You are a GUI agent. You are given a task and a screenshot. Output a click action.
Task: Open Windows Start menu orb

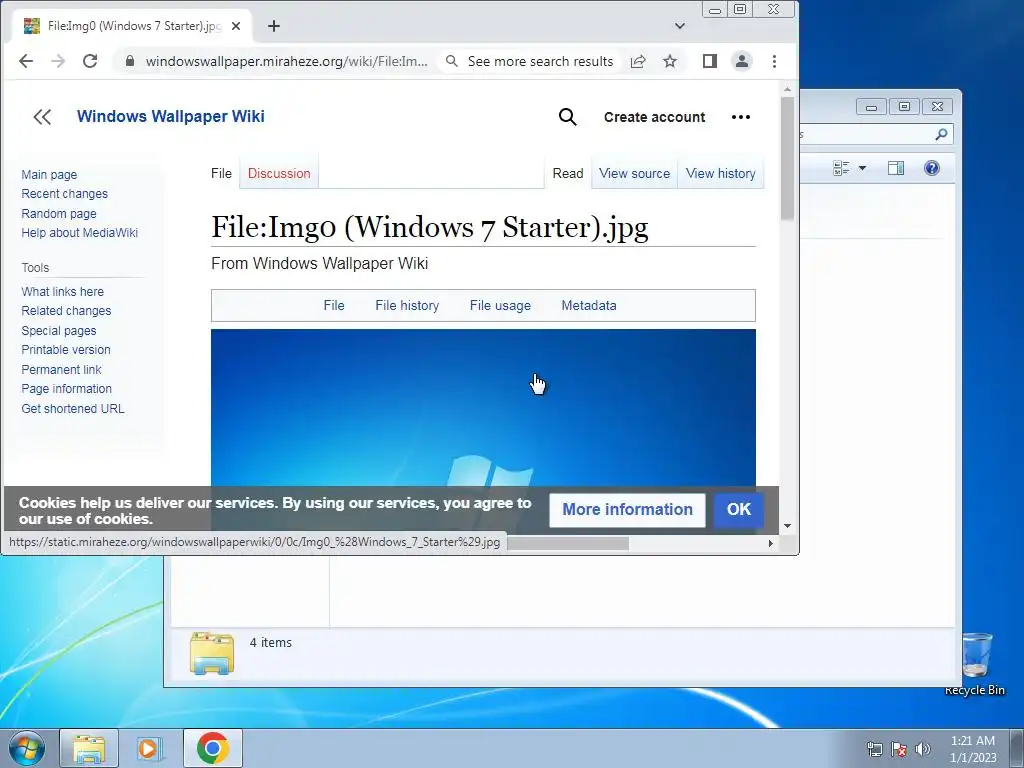point(27,748)
